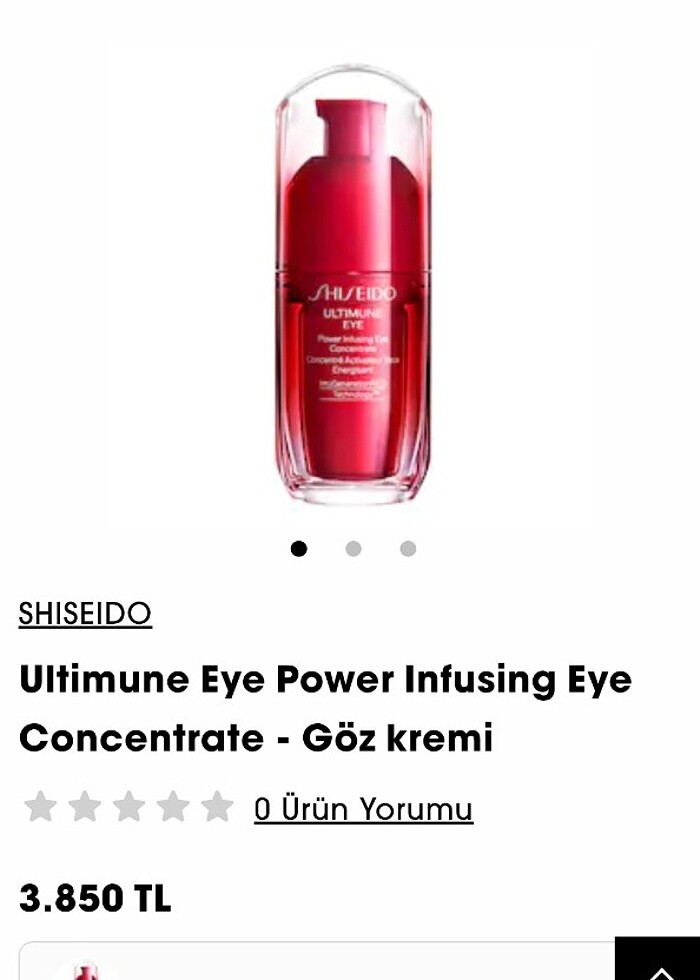
Task: Select the third rating star
Action: tap(129, 806)
